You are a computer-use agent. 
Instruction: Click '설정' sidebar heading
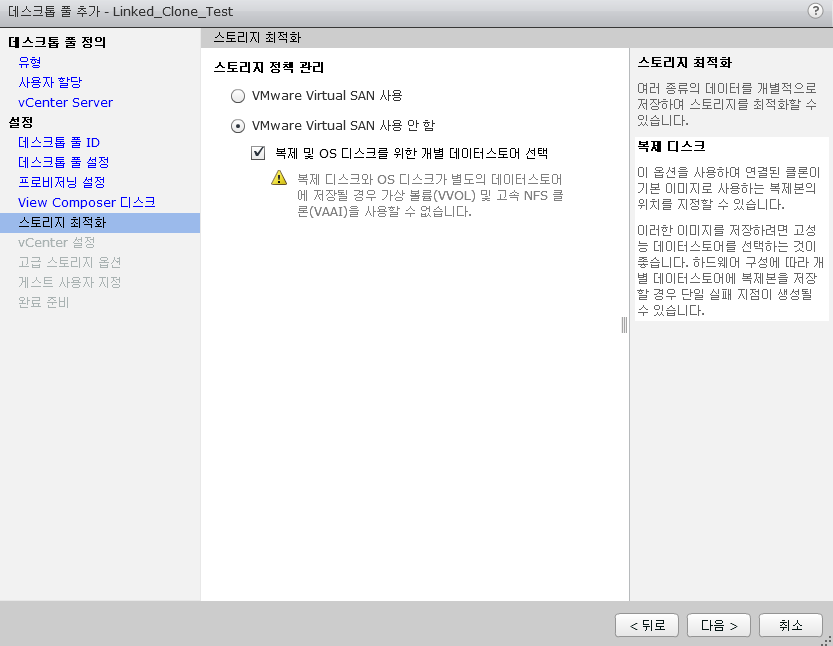point(21,122)
